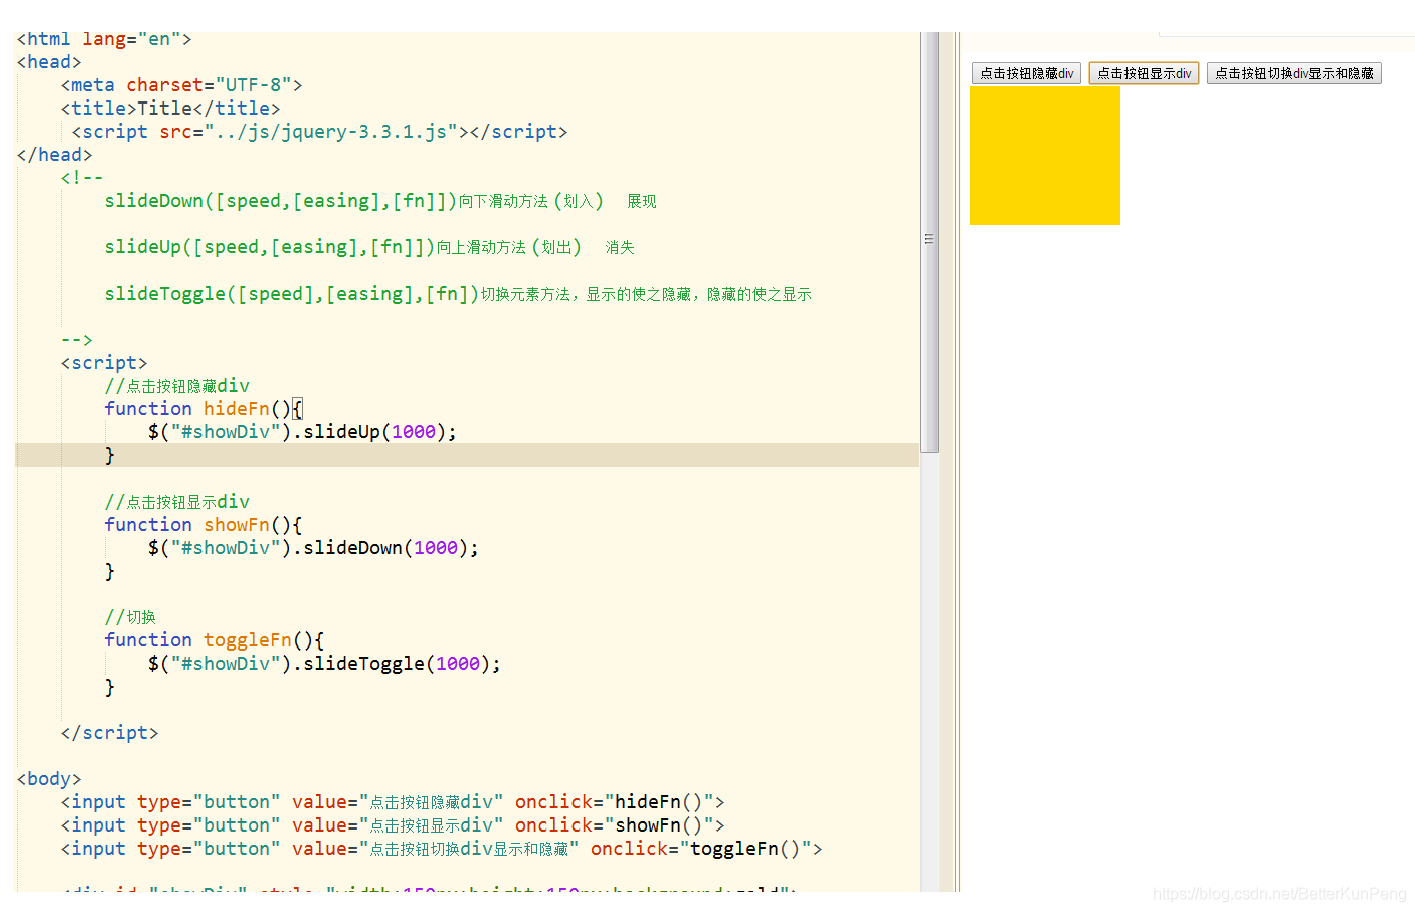Screen dimensions: 1415x912
Task: Click the opening '<head>' tag
Action: point(49,62)
